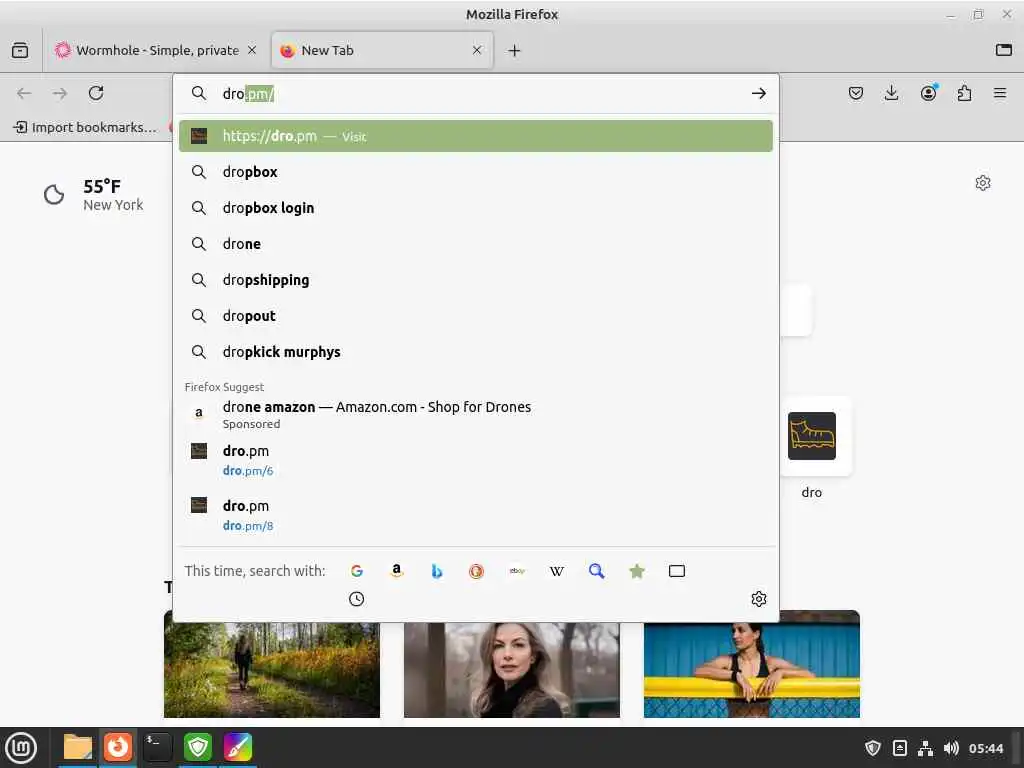1024x768 pixels.
Task: Open a new tab with the plus button
Action: [515, 50]
